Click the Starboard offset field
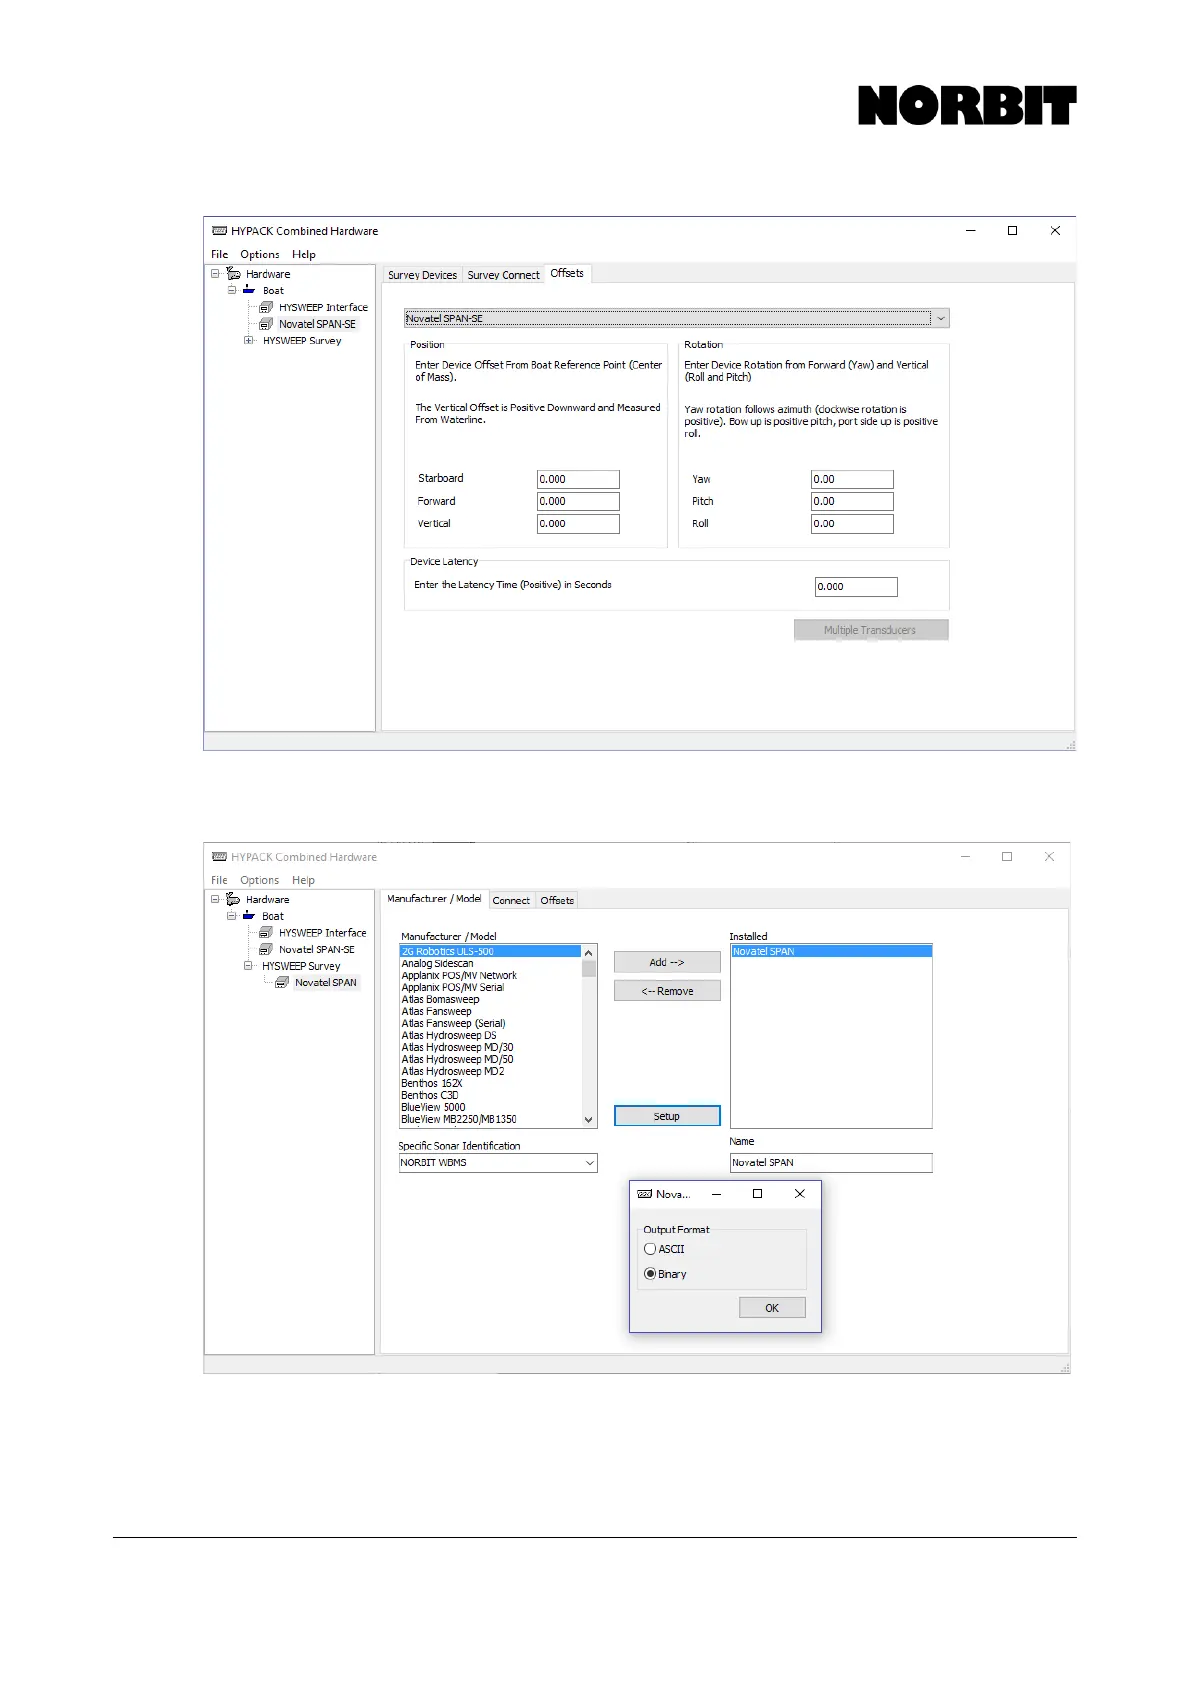Image resolution: width=1191 pixels, height=1683 pixels. pyautogui.click(x=578, y=479)
